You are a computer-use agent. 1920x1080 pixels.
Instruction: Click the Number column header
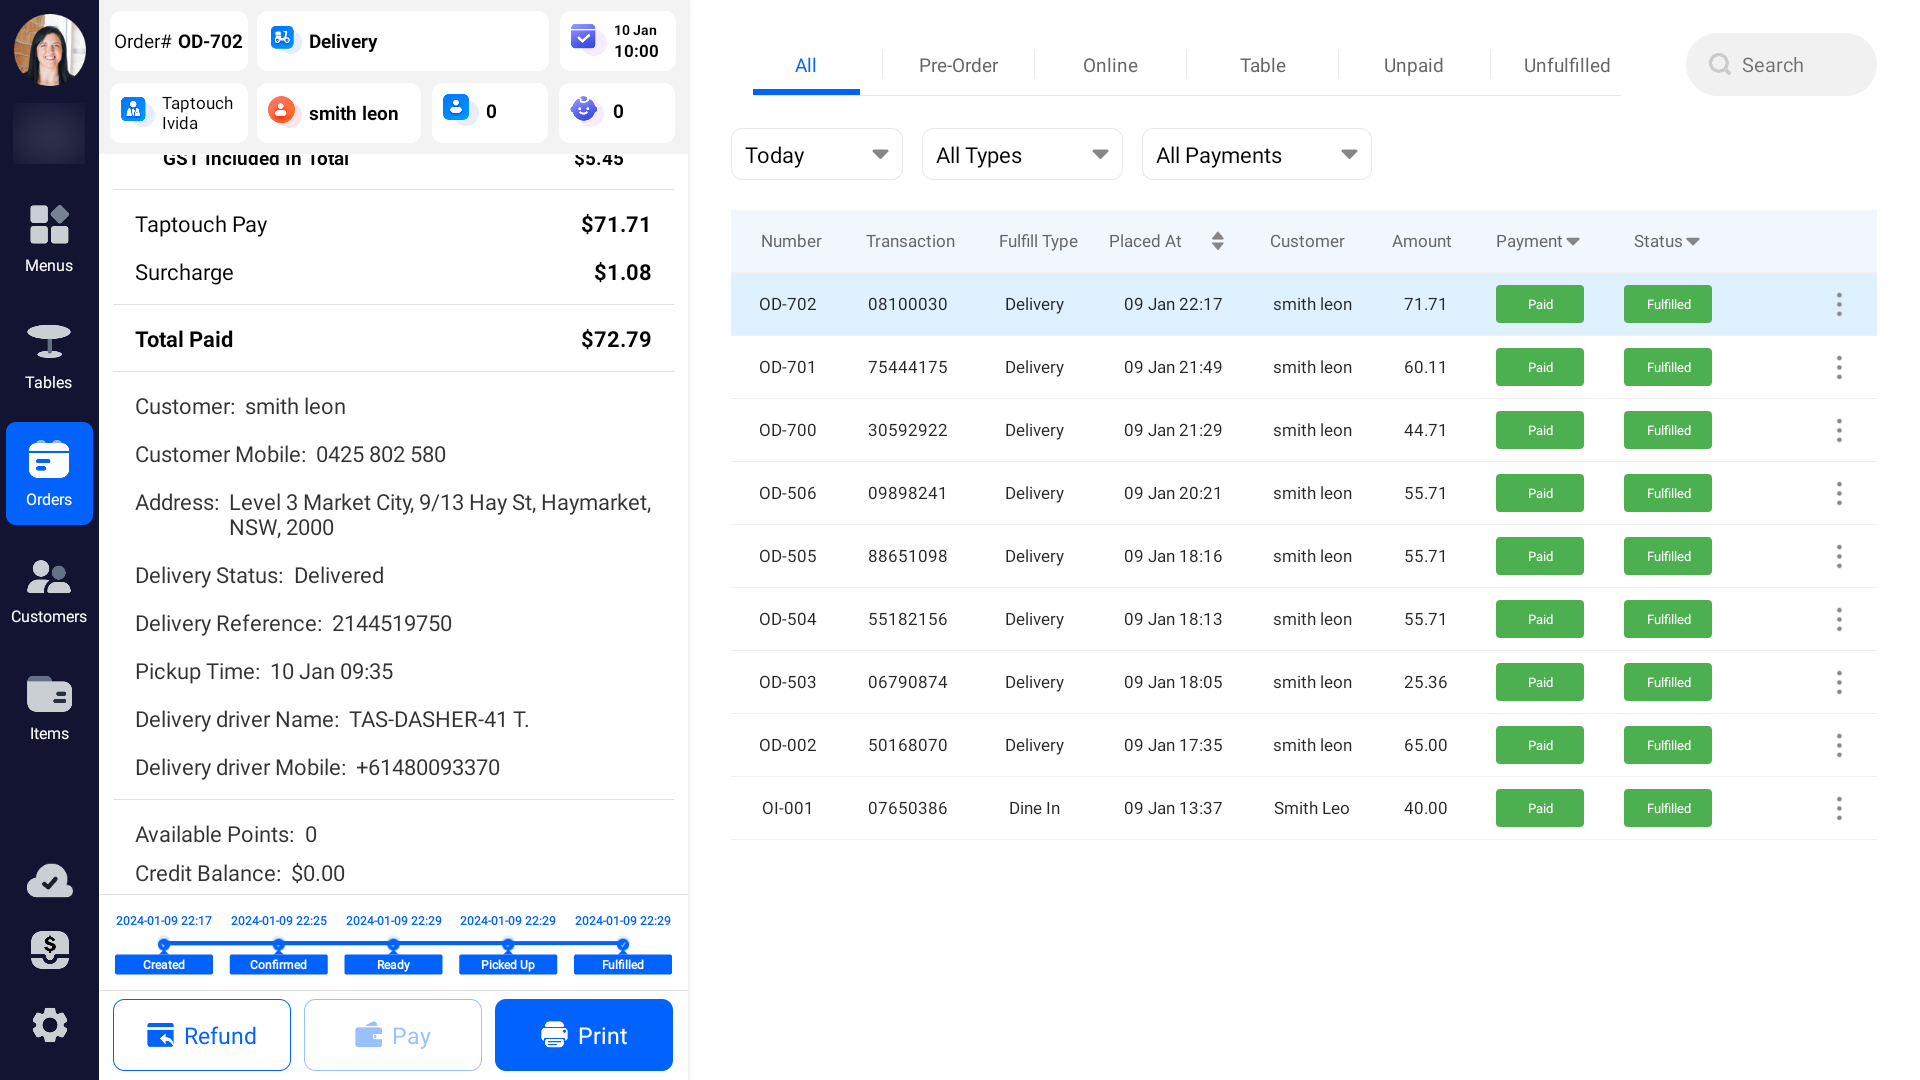(x=791, y=241)
